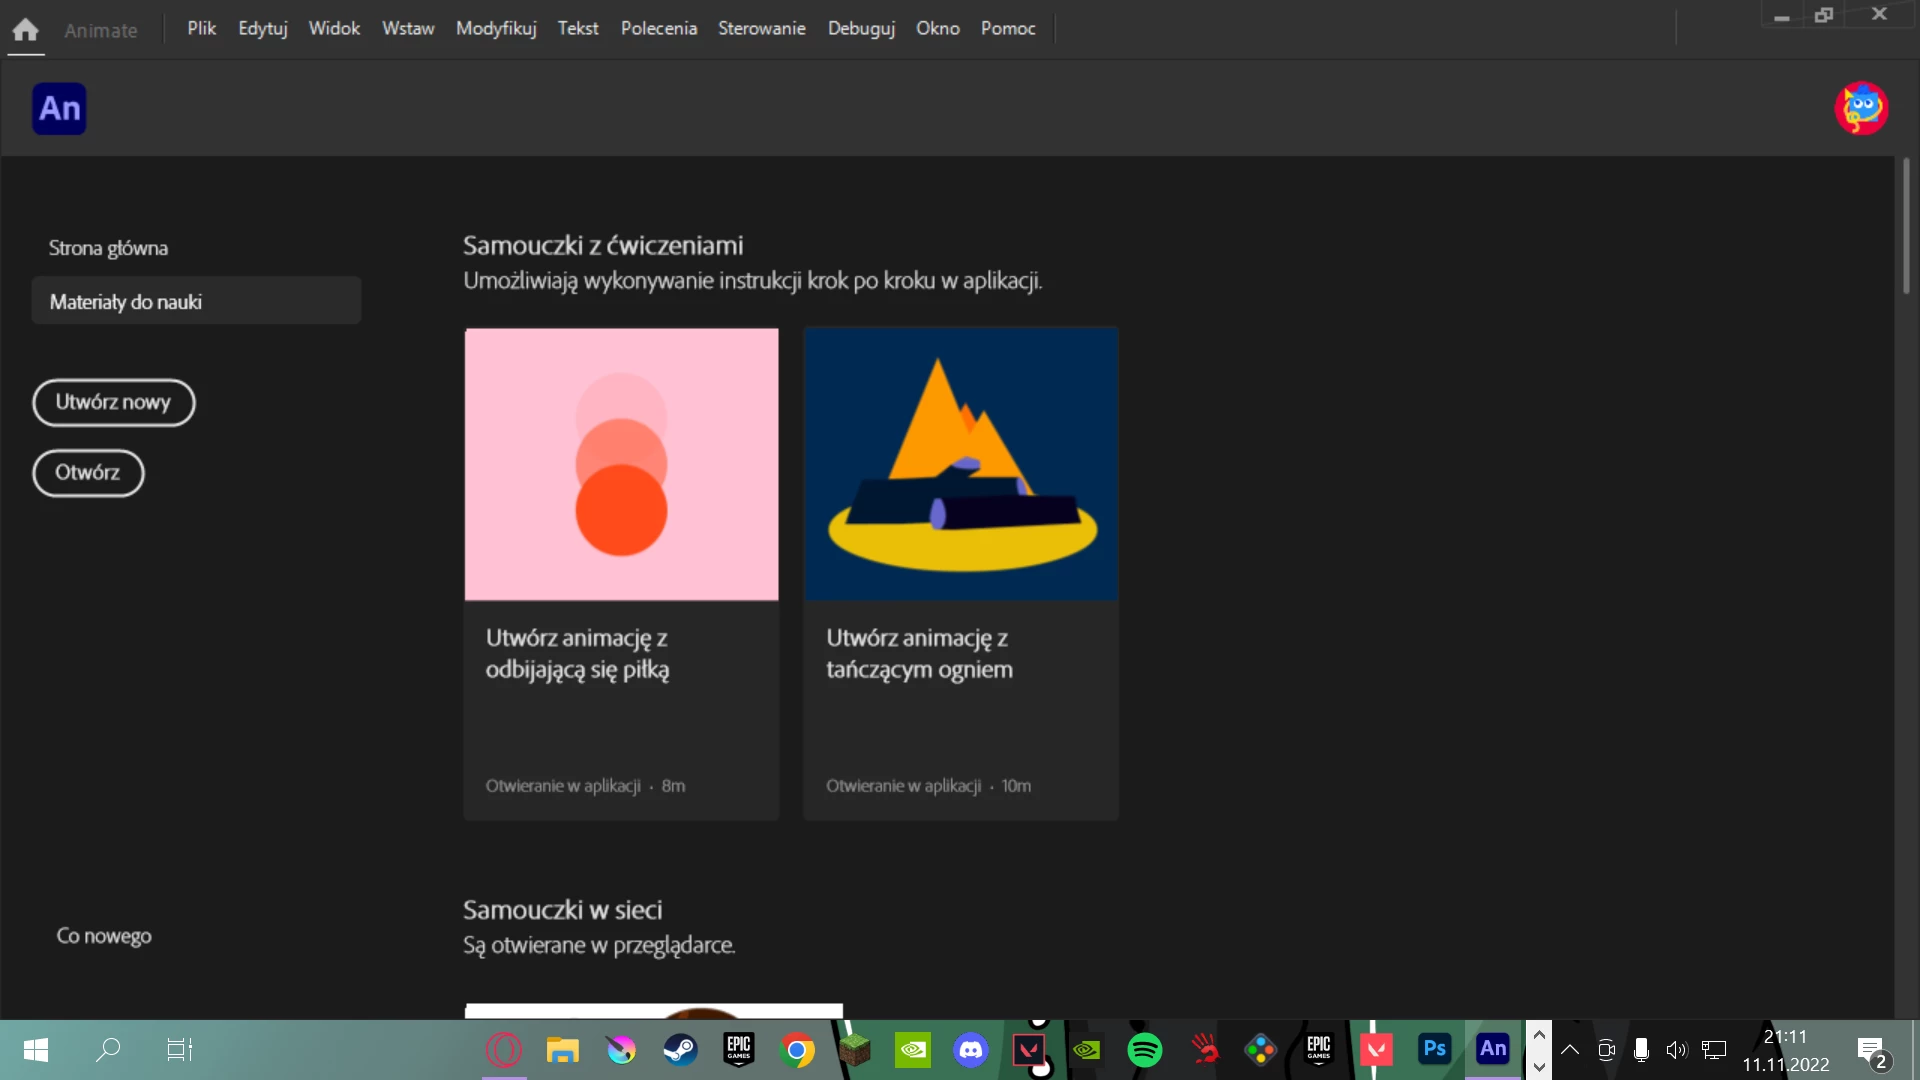The height and width of the screenshot is (1080, 1920).
Task: Open the Okno menu
Action: [937, 28]
